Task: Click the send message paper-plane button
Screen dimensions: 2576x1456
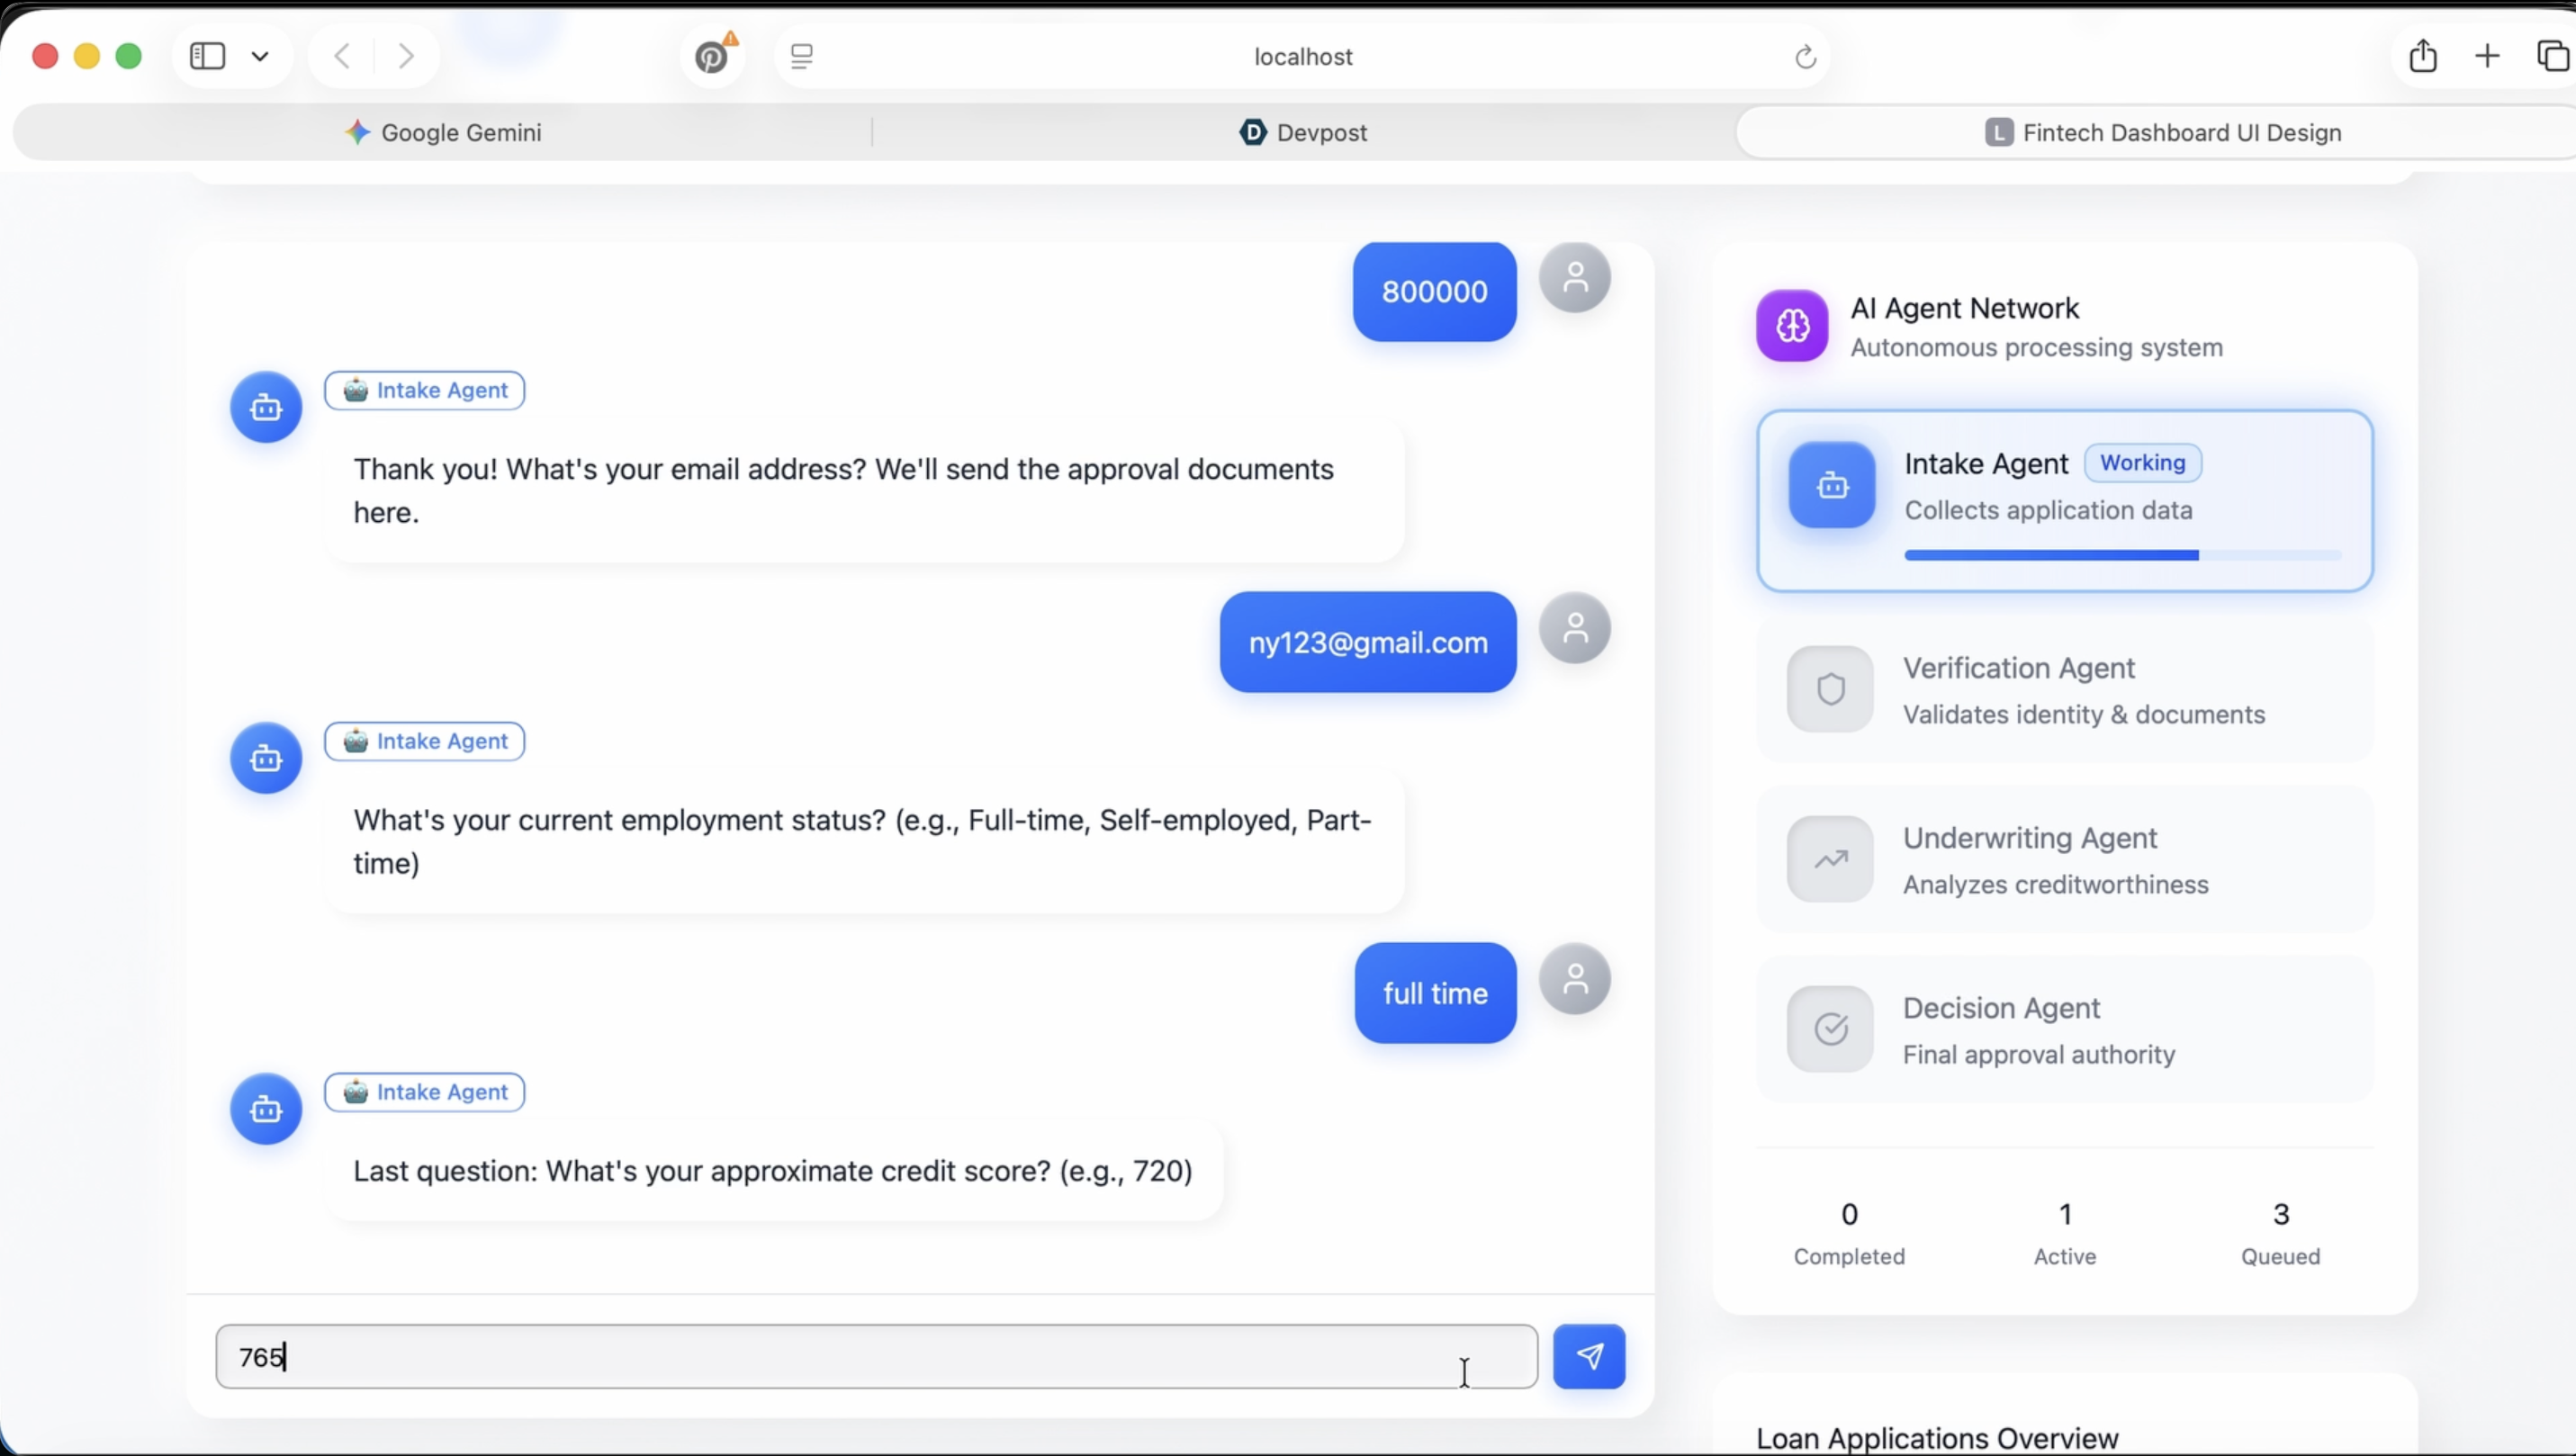Action: tap(1588, 1356)
